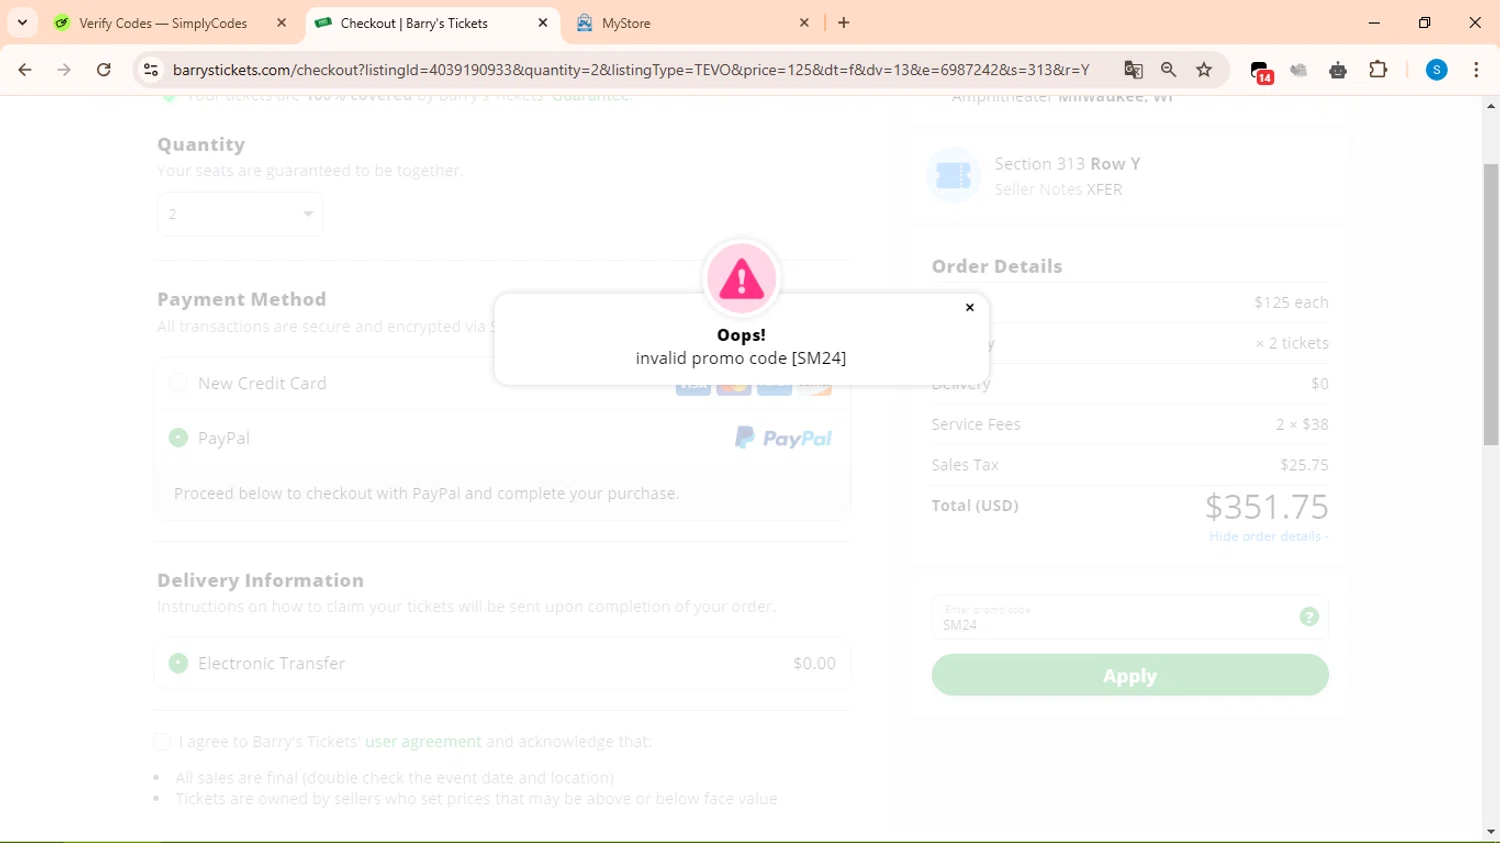Viewport: 1500px width, 843px height.
Task: Select New Credit Card radio button
Action: click(178, 383)
